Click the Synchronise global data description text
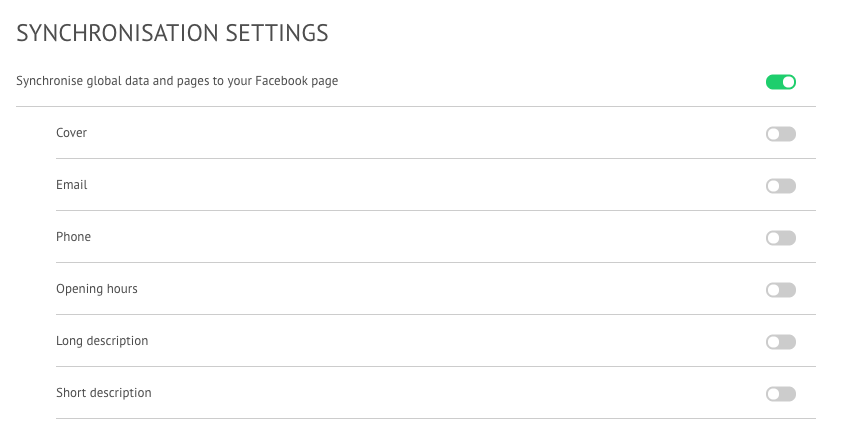 click(177, 81)
